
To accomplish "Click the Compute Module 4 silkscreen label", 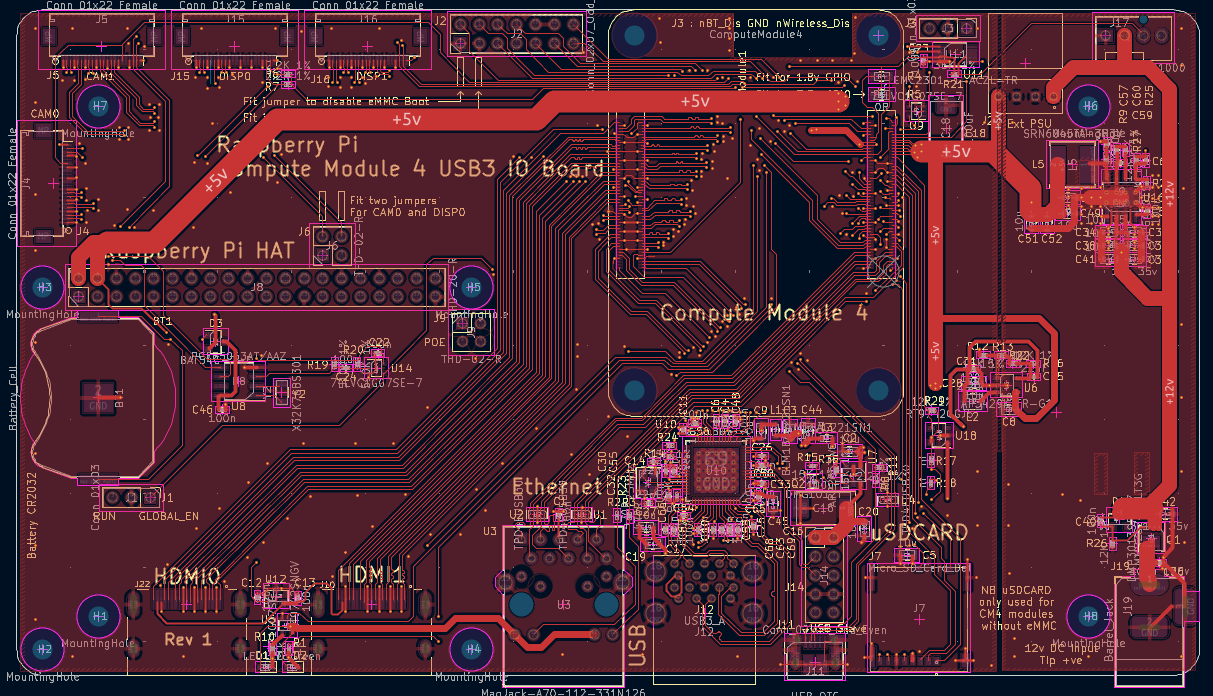I will click(763, 312).
